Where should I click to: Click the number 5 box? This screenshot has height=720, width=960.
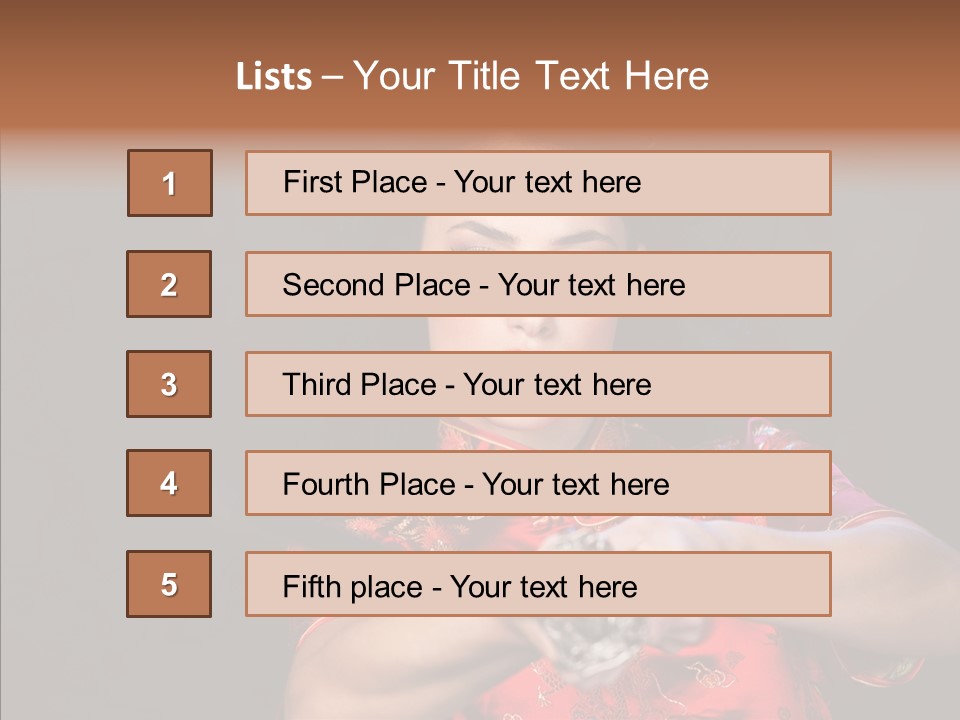click(x=169, y=583)
